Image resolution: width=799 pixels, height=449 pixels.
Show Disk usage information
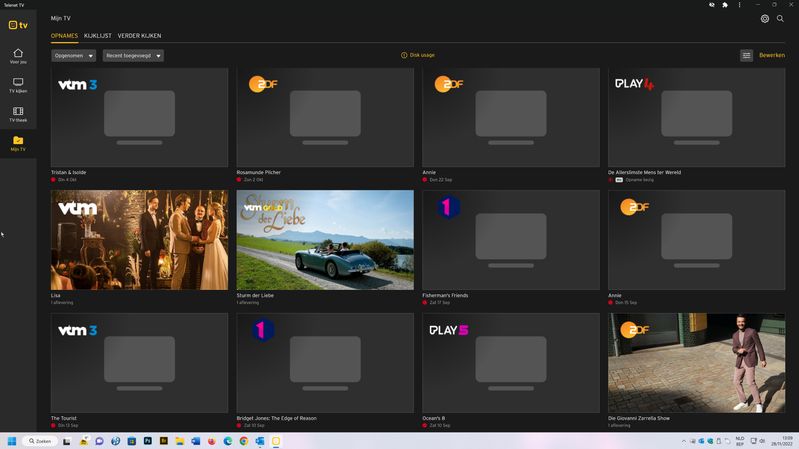coord(418,55)
